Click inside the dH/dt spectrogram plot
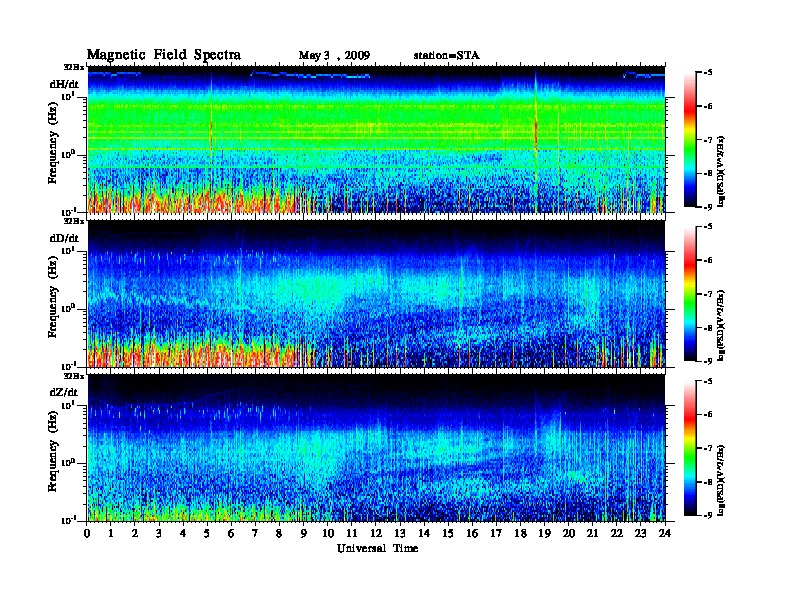 376,139
